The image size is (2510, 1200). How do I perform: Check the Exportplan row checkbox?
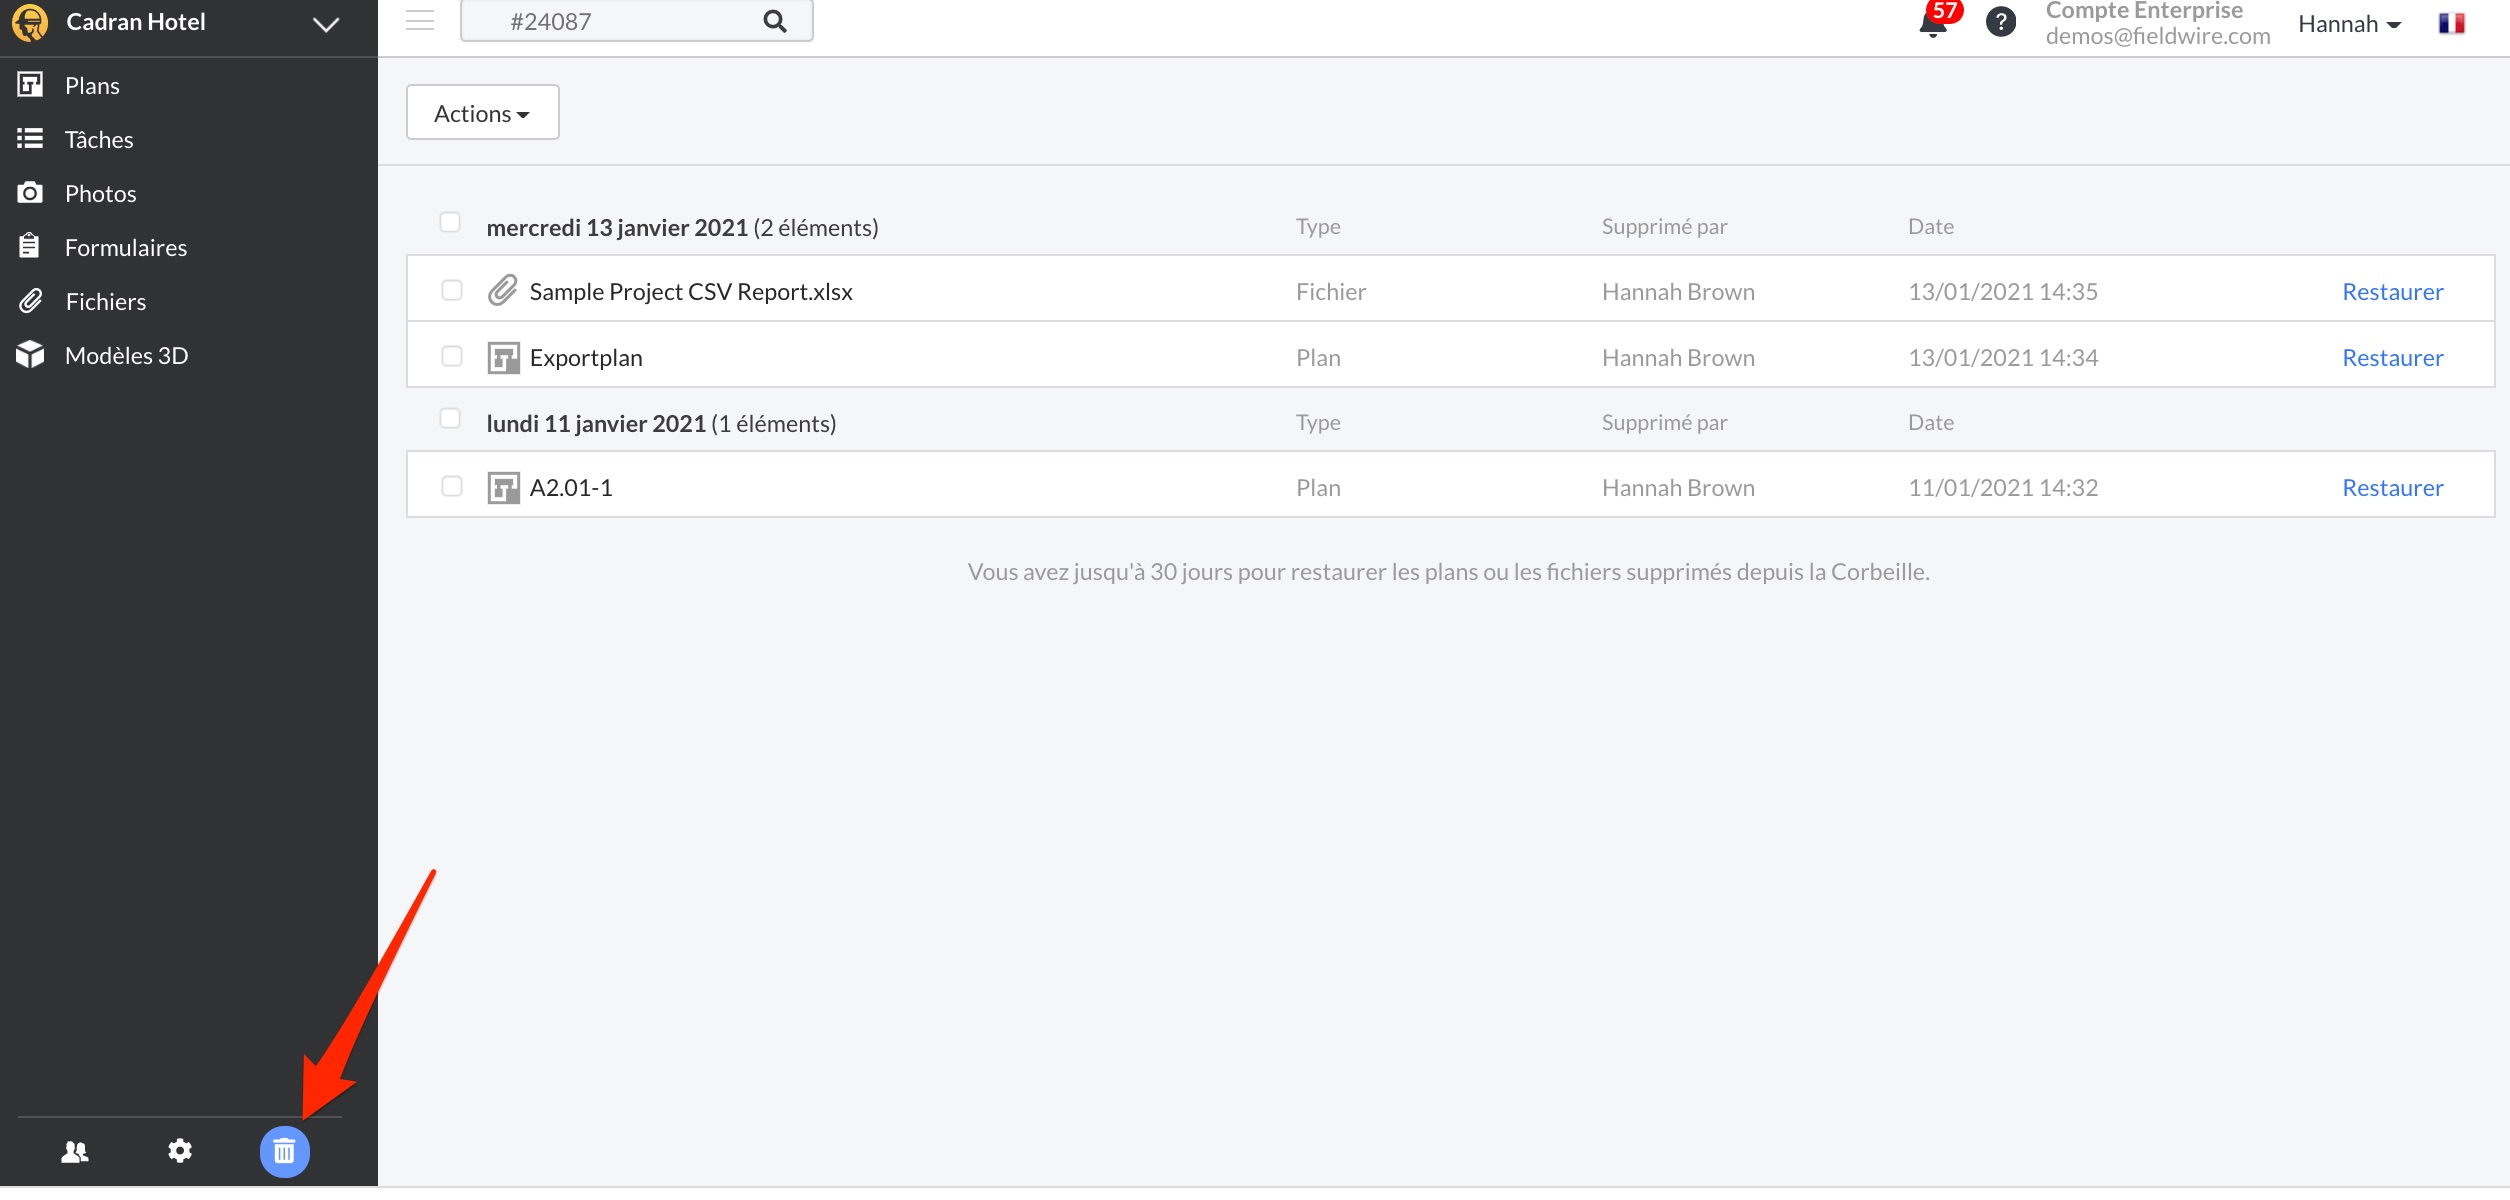[x=452, y=356]
